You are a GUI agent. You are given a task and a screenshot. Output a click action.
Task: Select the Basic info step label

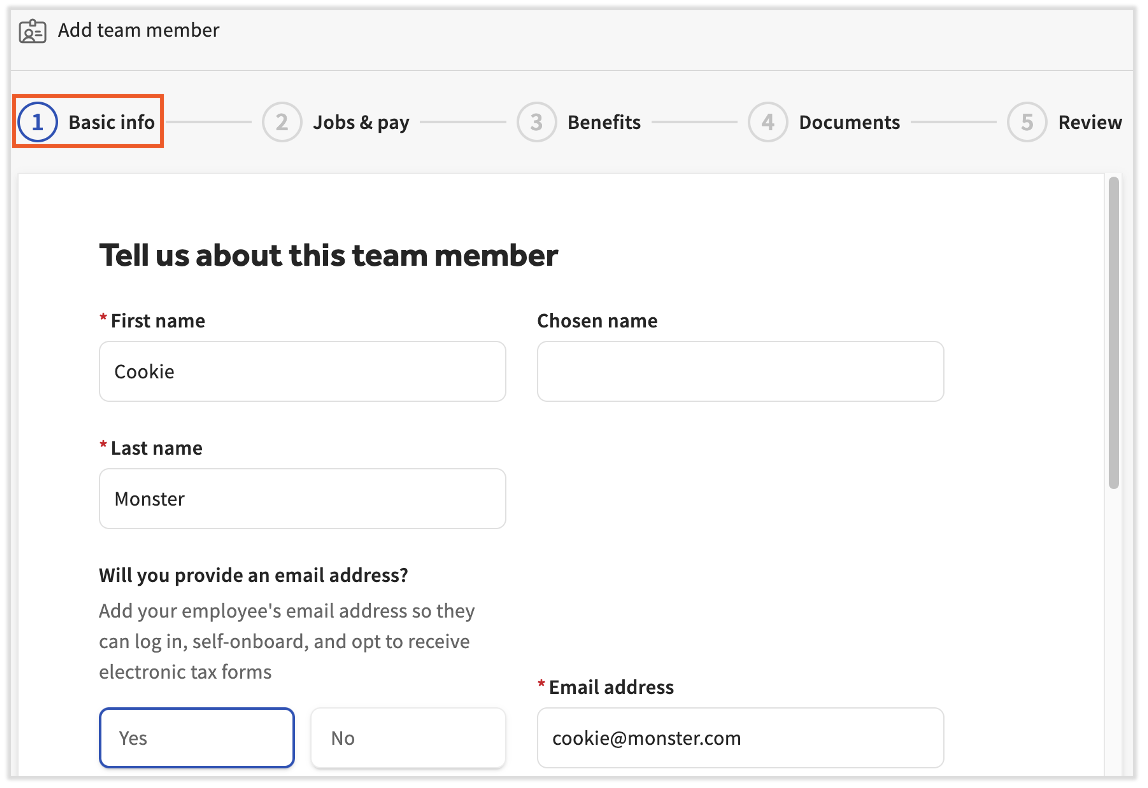pos(111,123)
